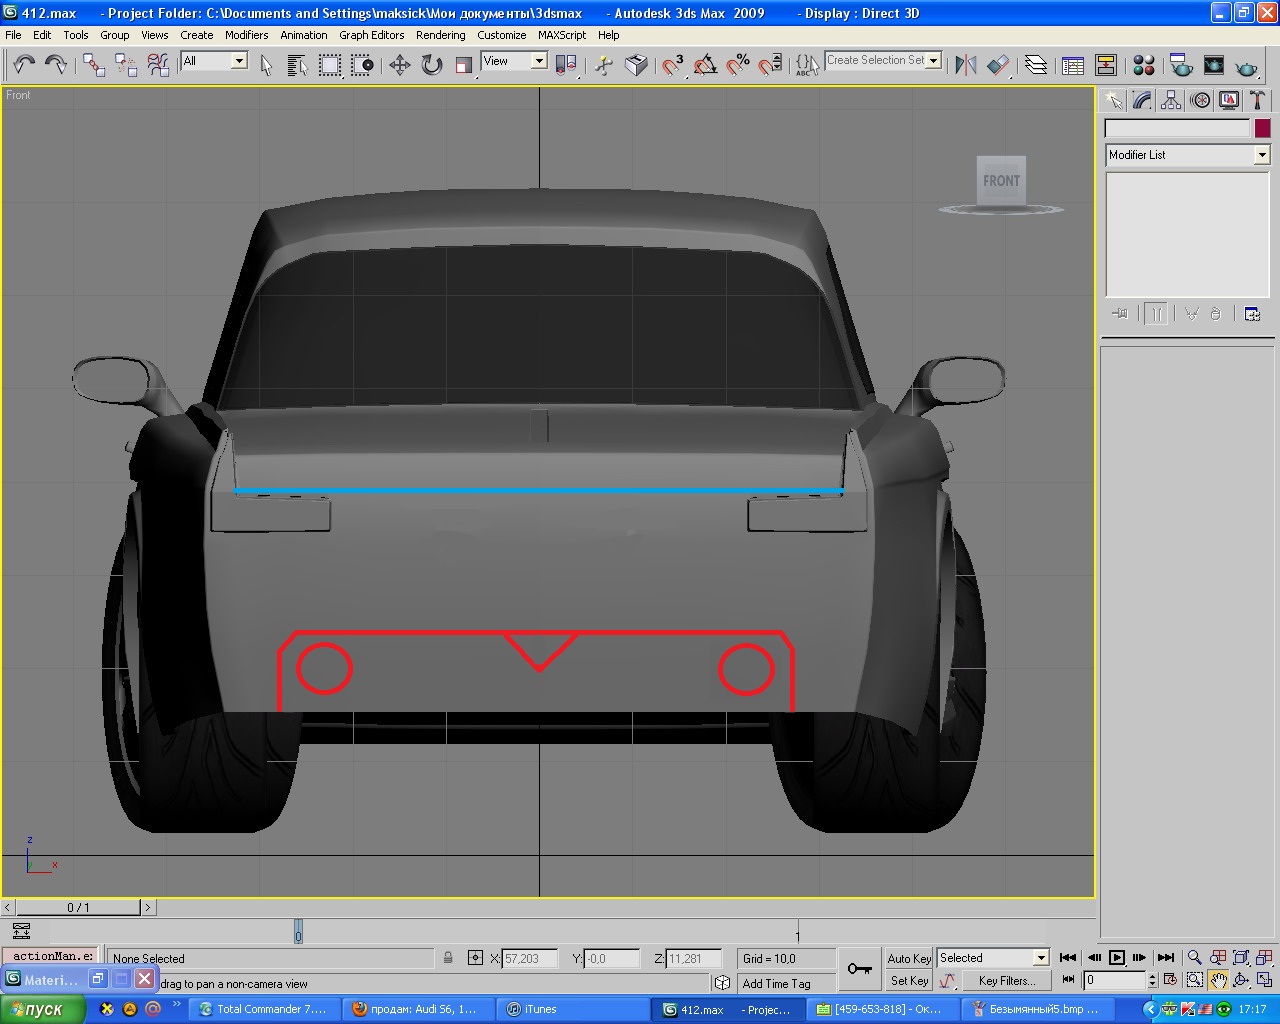
Task: Open the Utilities panel hammer icon
Action: pyautogui.click(x=1257, y=100)
